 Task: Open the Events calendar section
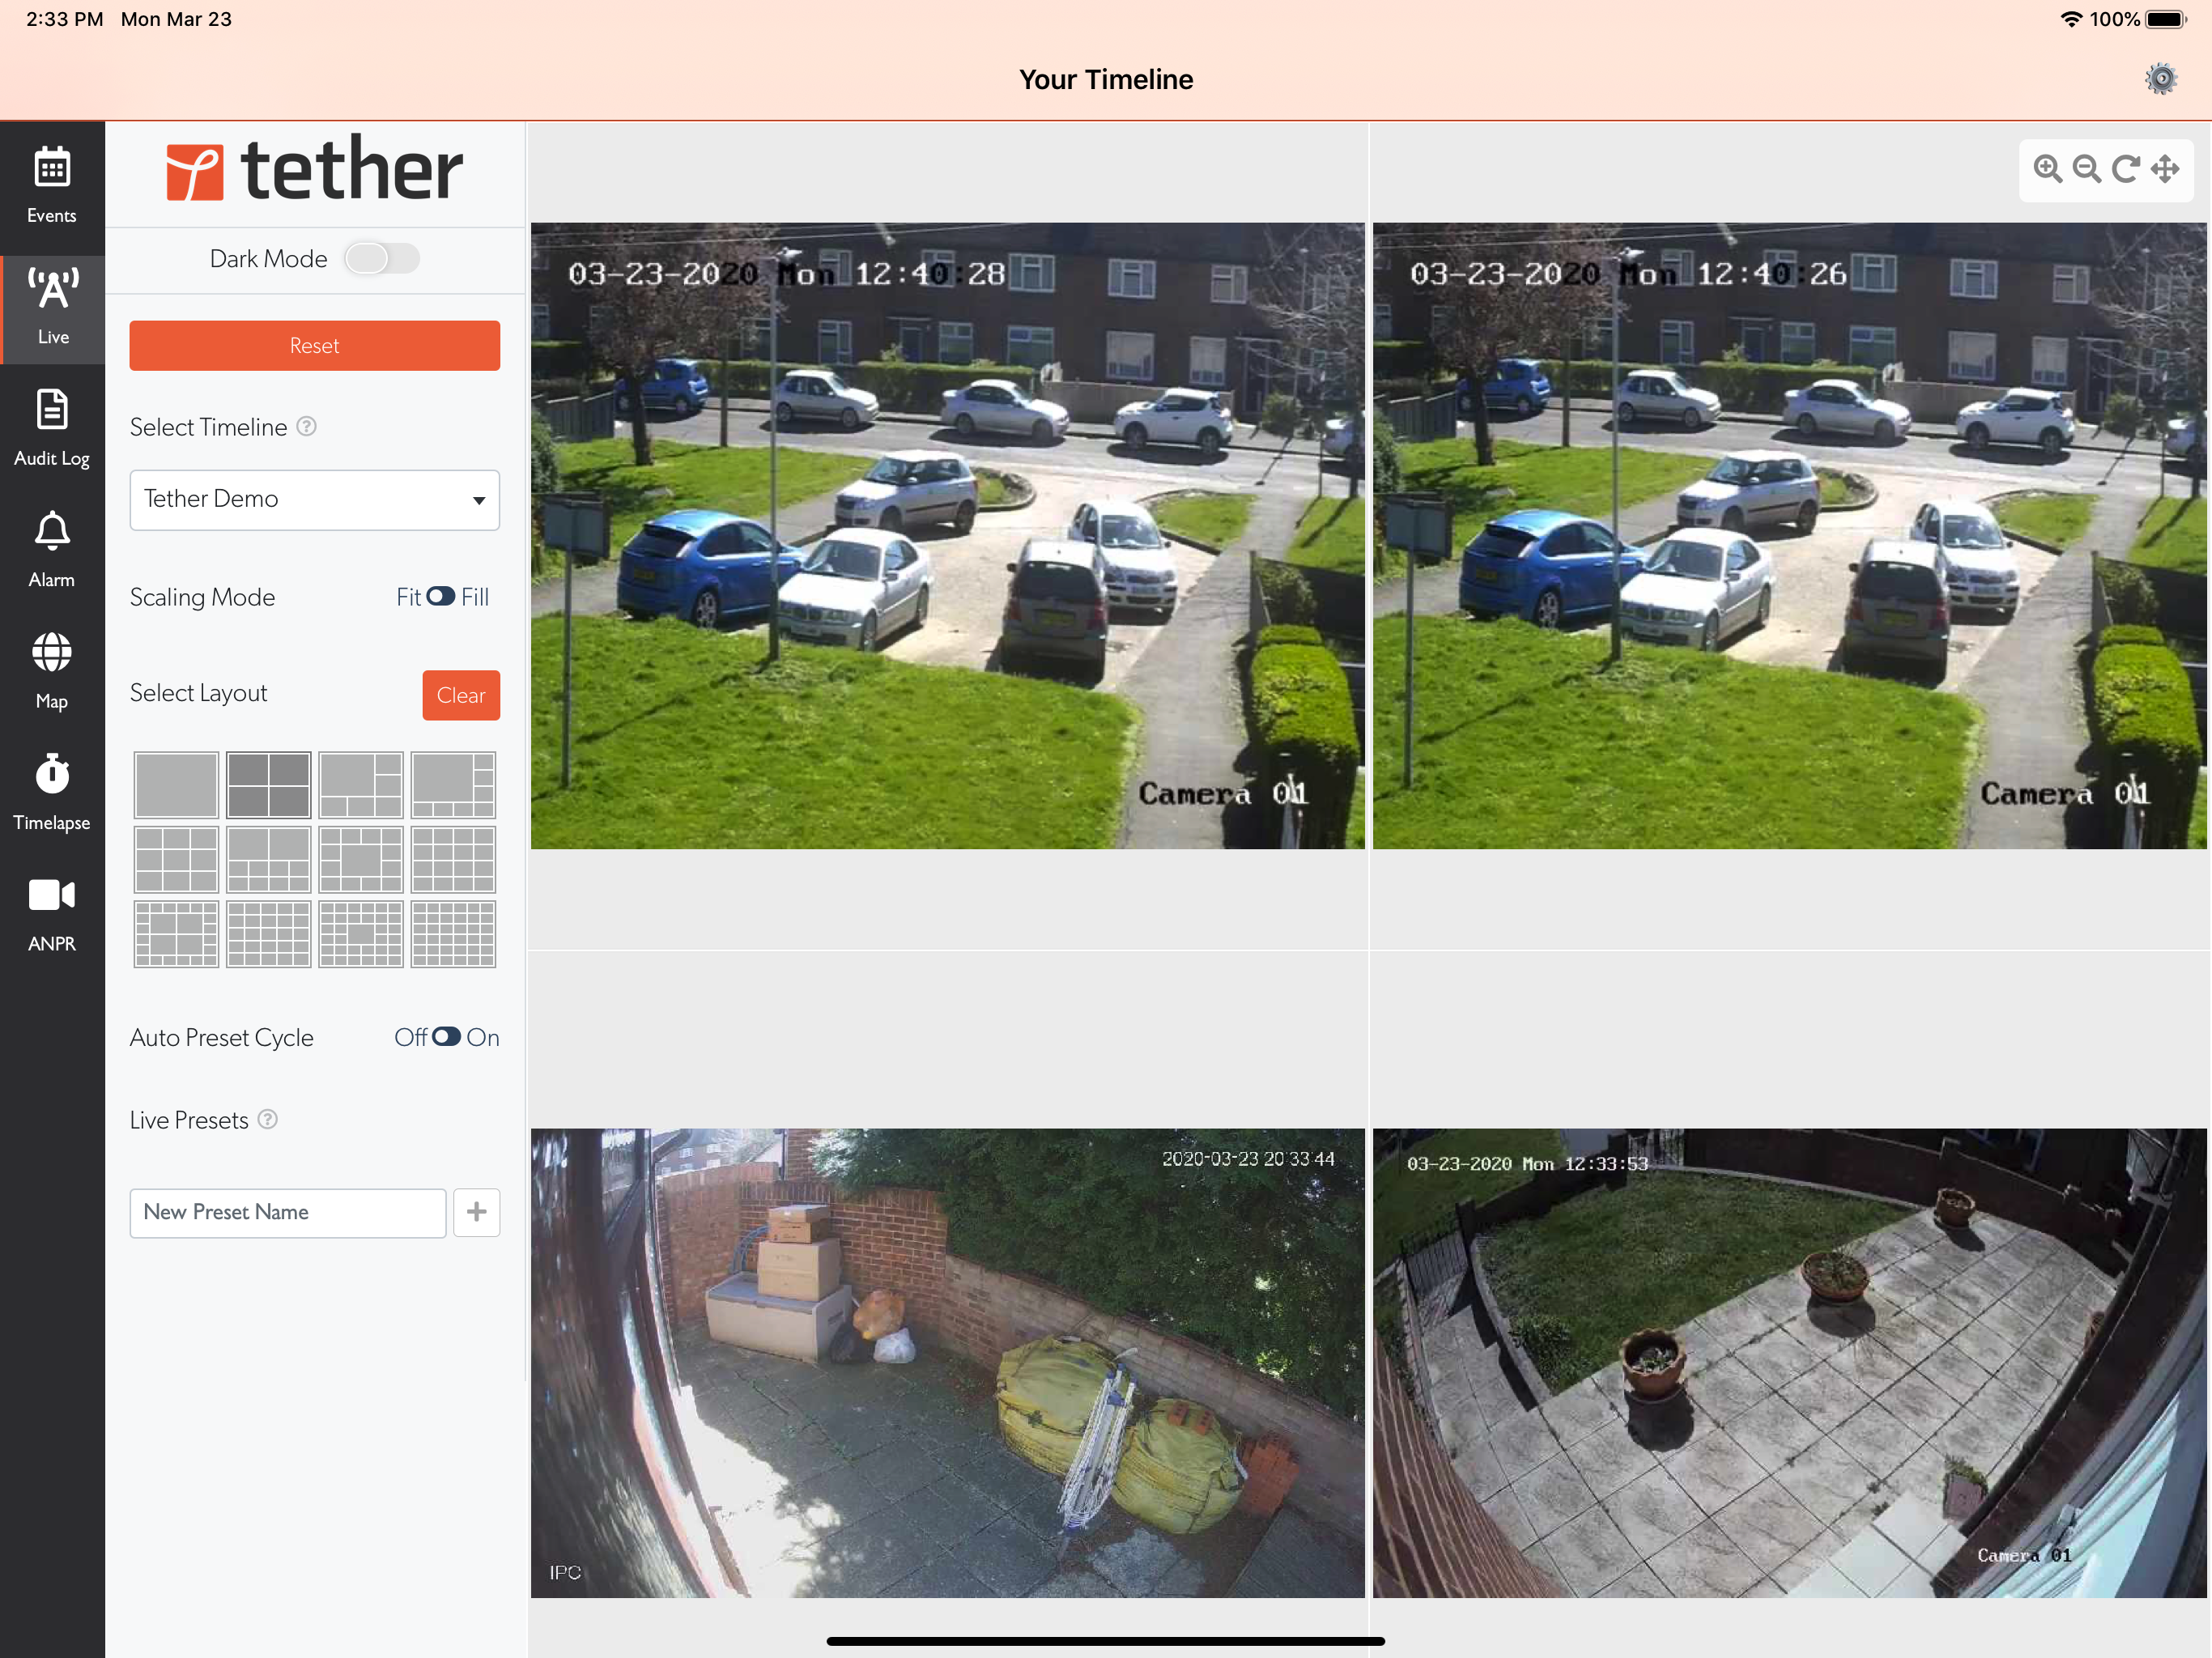click(x=52, y=187)
